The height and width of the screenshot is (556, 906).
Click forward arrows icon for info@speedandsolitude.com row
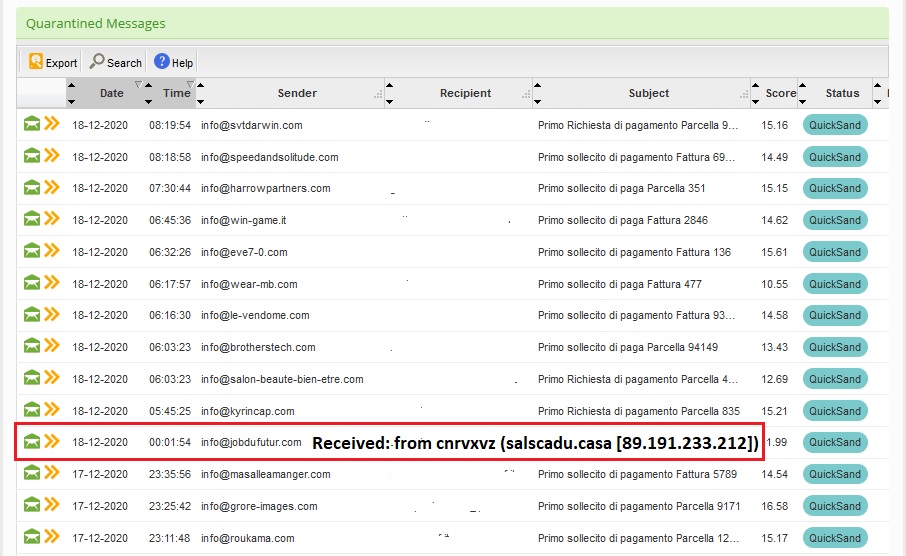[52, 155]
